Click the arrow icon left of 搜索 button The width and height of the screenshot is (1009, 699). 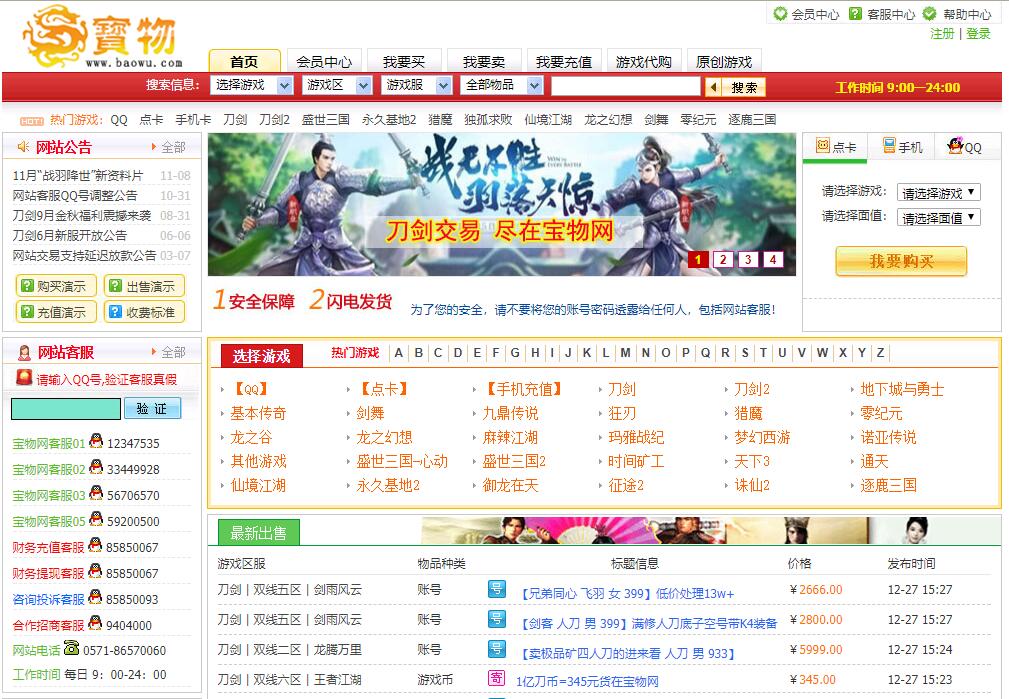coord(713,87)
